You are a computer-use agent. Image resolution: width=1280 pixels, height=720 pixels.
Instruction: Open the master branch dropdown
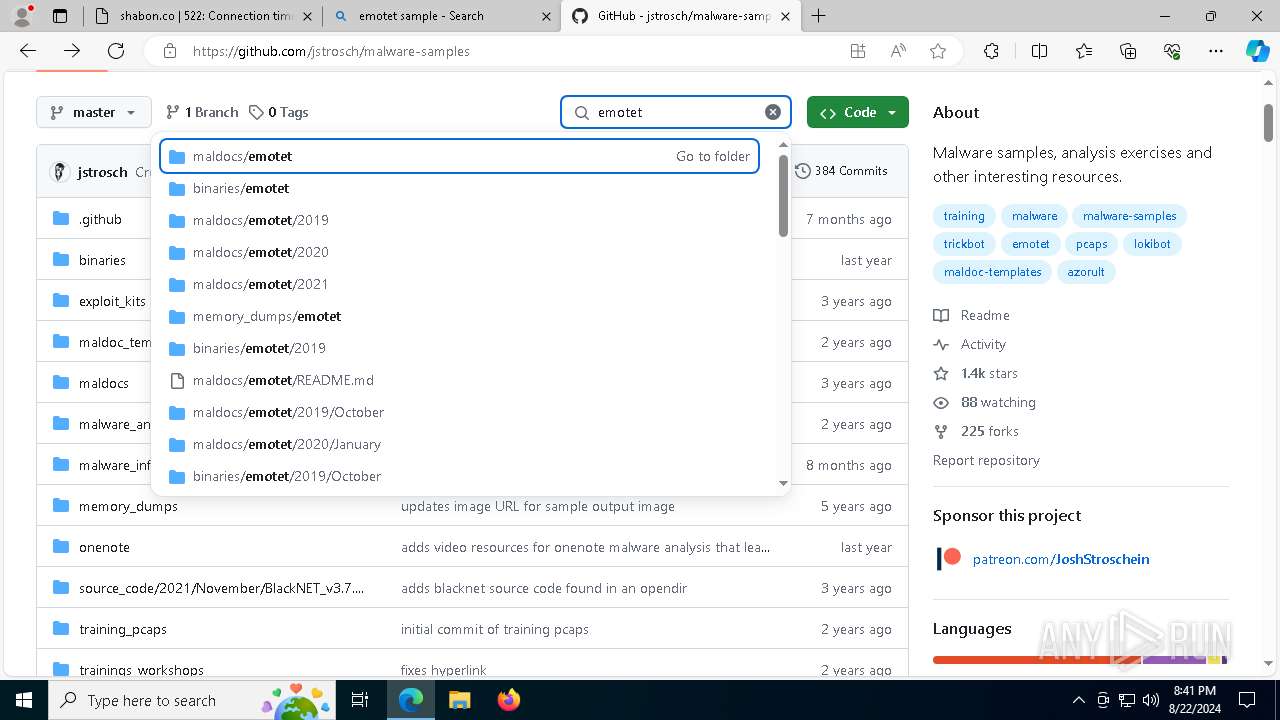94,112
